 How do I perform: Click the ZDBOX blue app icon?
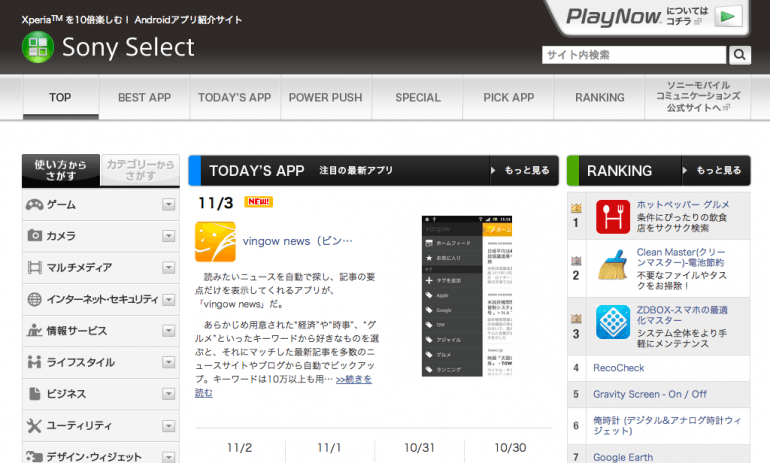coord(613,322)
